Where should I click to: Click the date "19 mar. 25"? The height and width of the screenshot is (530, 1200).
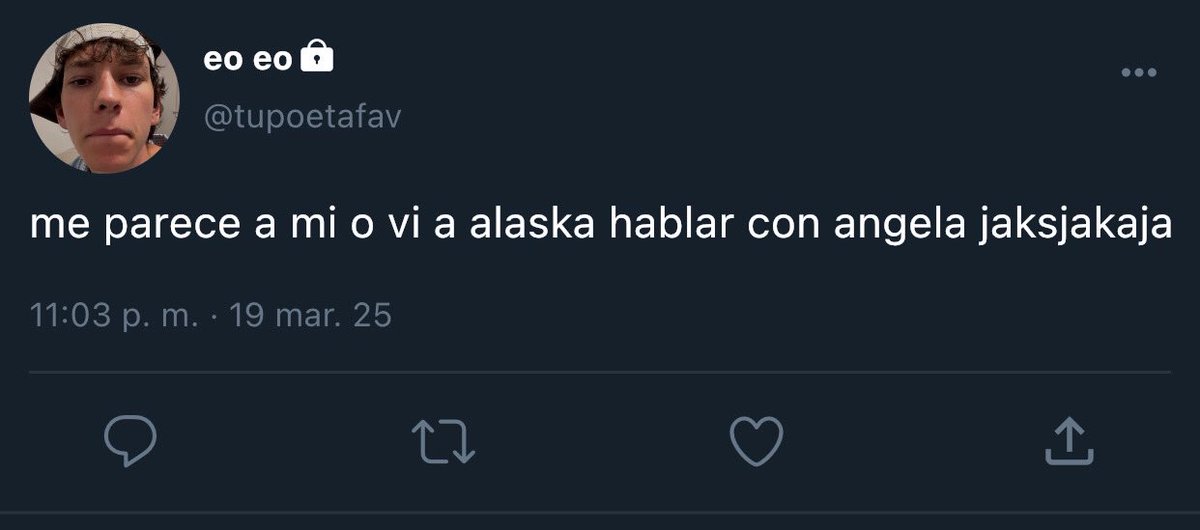tap(310, 317)
